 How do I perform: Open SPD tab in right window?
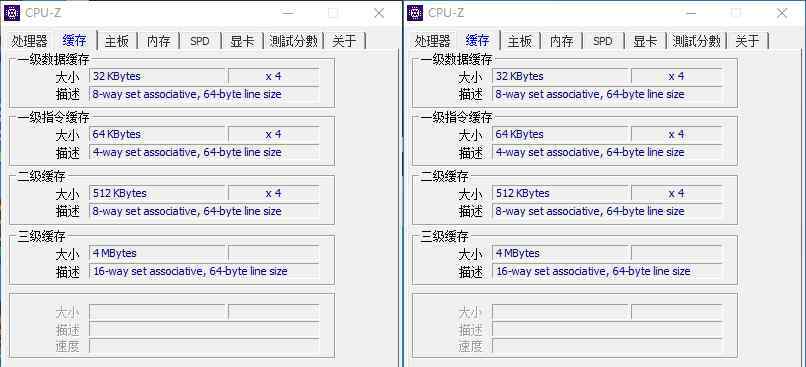coord(603,41)
